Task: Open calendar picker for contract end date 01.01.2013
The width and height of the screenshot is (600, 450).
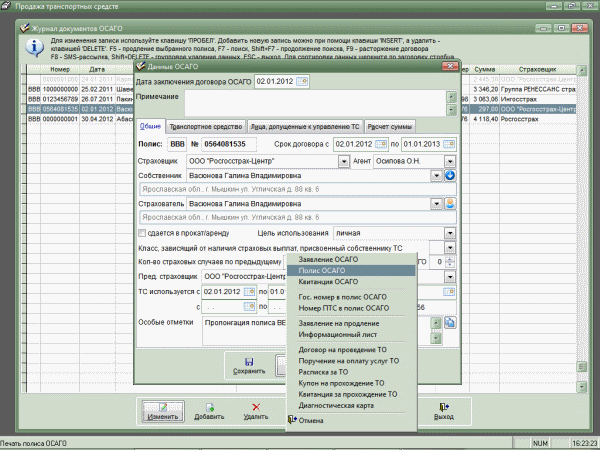Action: coord(450,145)
